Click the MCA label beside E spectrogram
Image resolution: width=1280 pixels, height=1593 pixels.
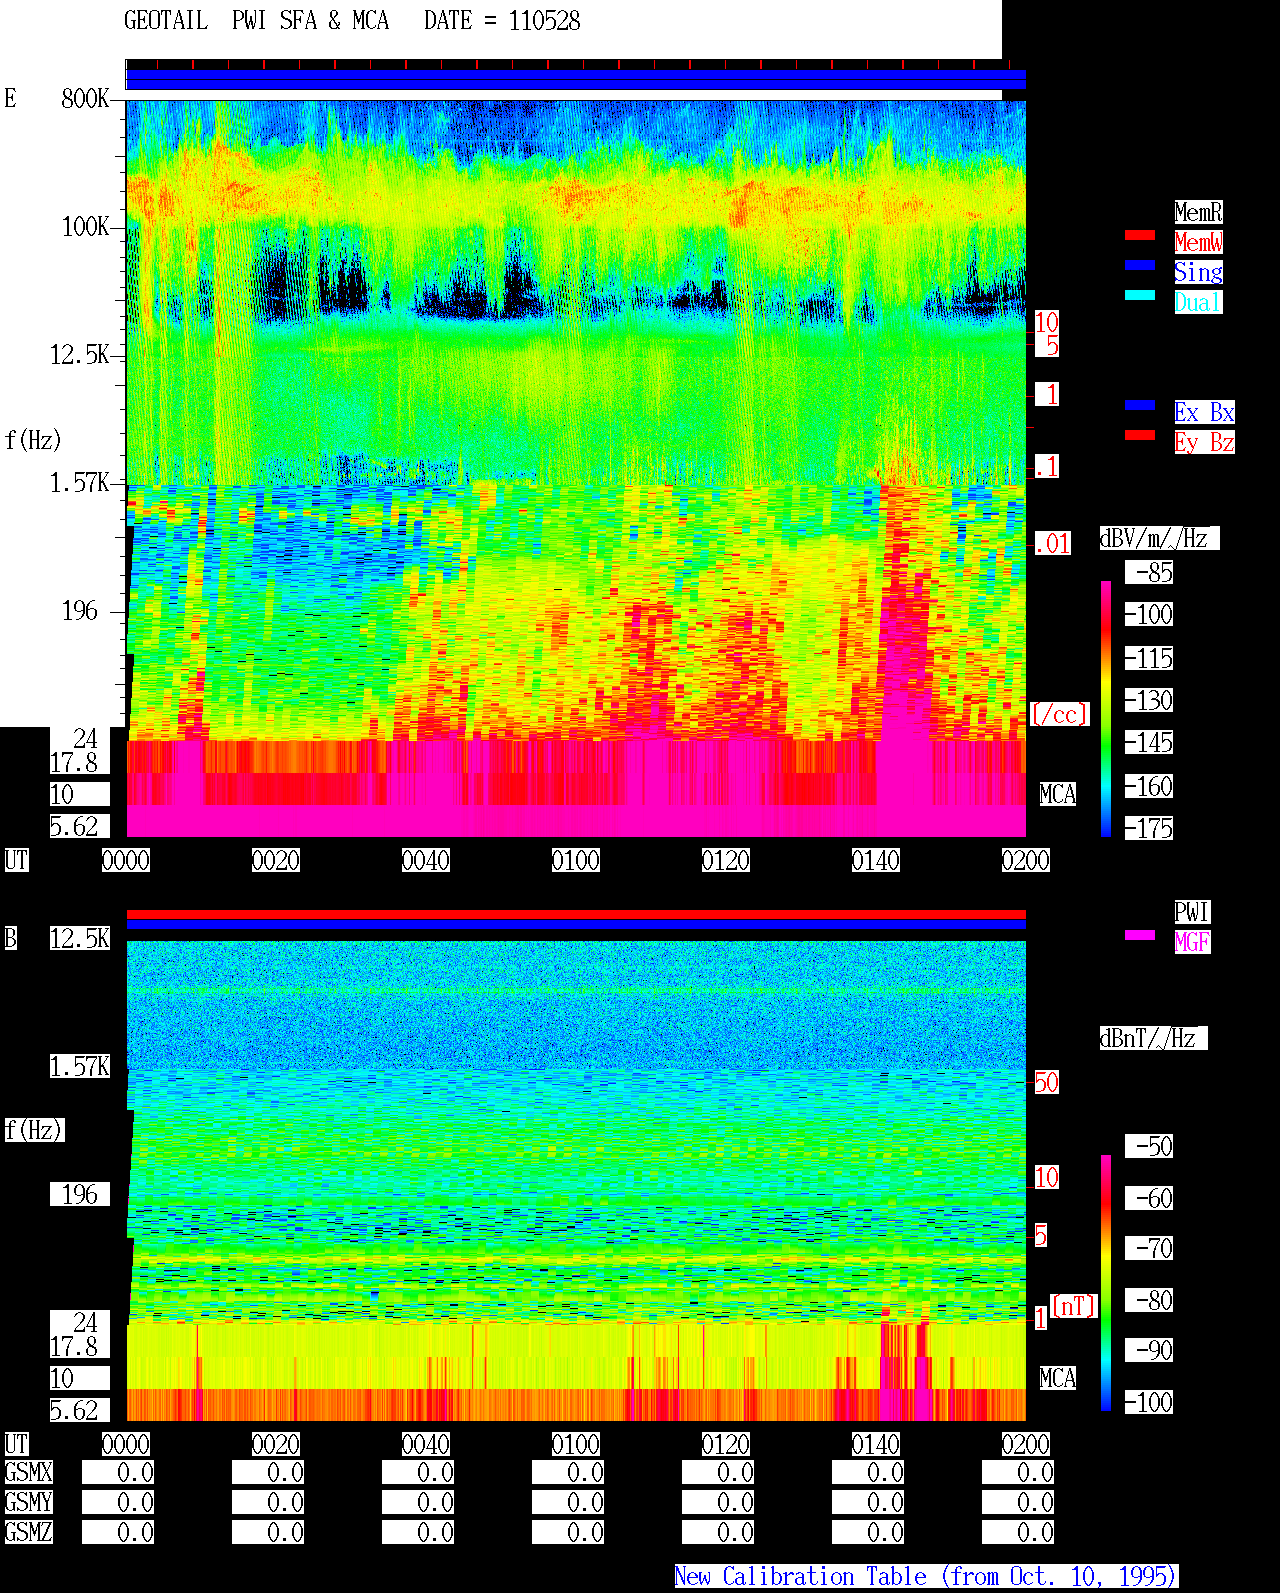pyautogui.click(x=1058, y=794)
